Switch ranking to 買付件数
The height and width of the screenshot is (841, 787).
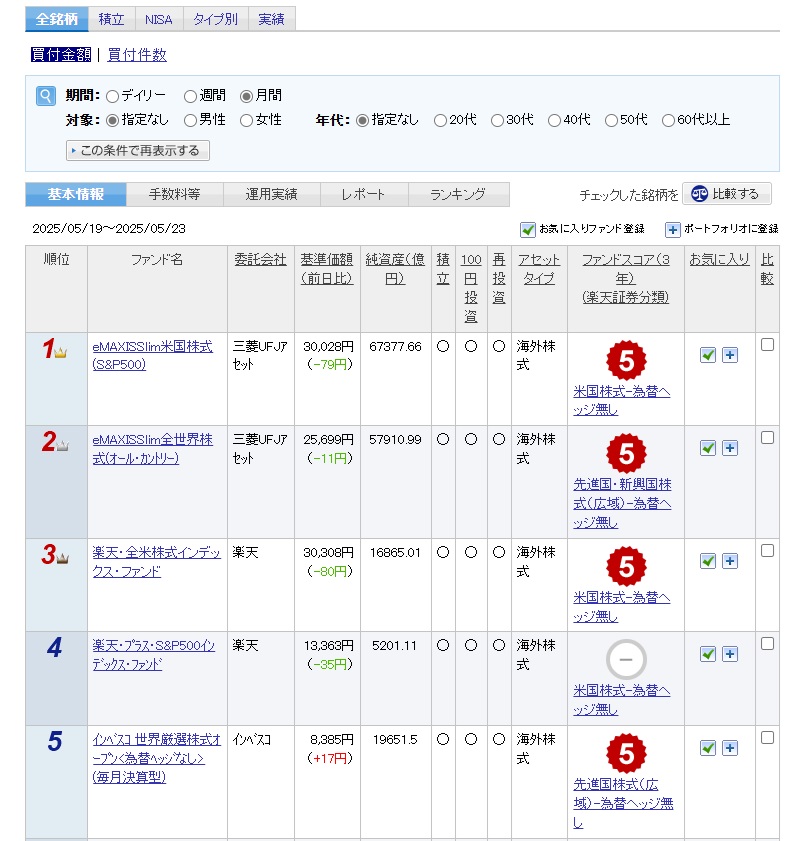[x=137, y=55]
